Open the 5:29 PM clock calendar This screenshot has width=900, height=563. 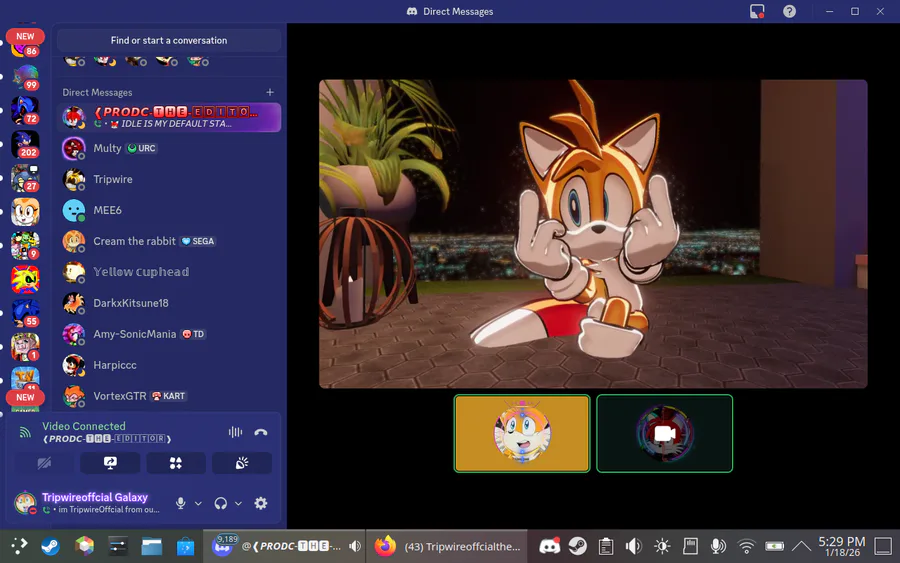tap(841, 546)
